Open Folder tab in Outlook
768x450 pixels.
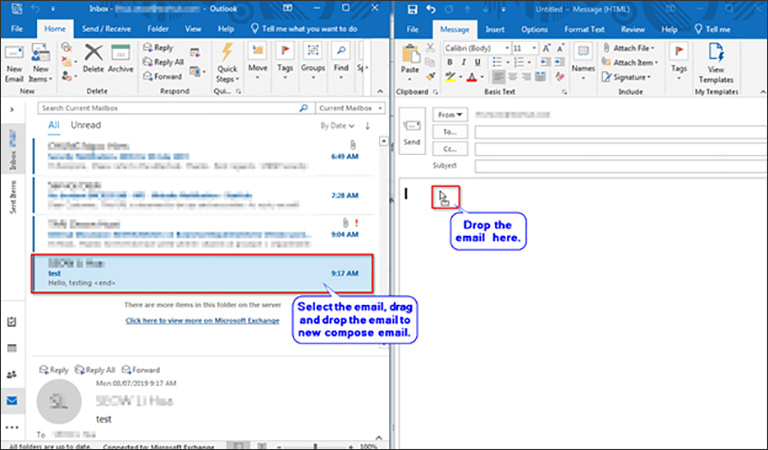[158, 29]
